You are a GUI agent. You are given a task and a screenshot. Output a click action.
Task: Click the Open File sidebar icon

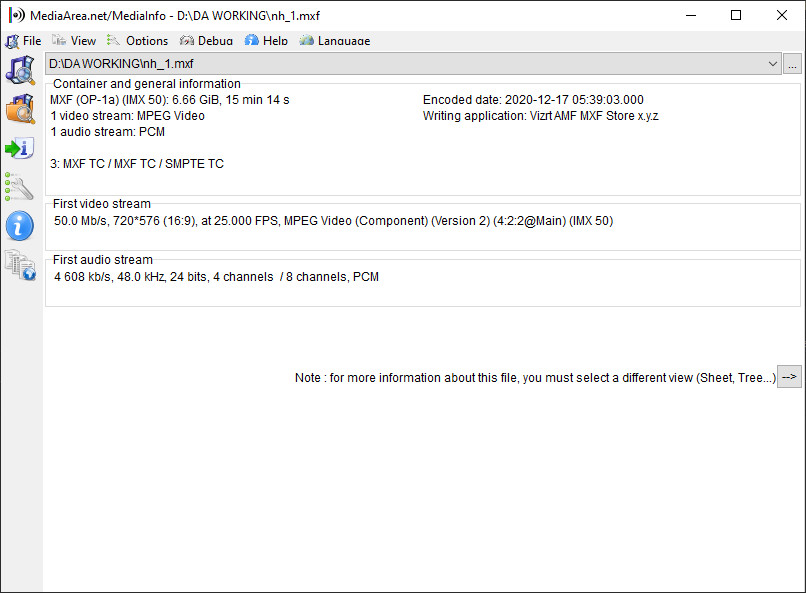click(21, 70)
